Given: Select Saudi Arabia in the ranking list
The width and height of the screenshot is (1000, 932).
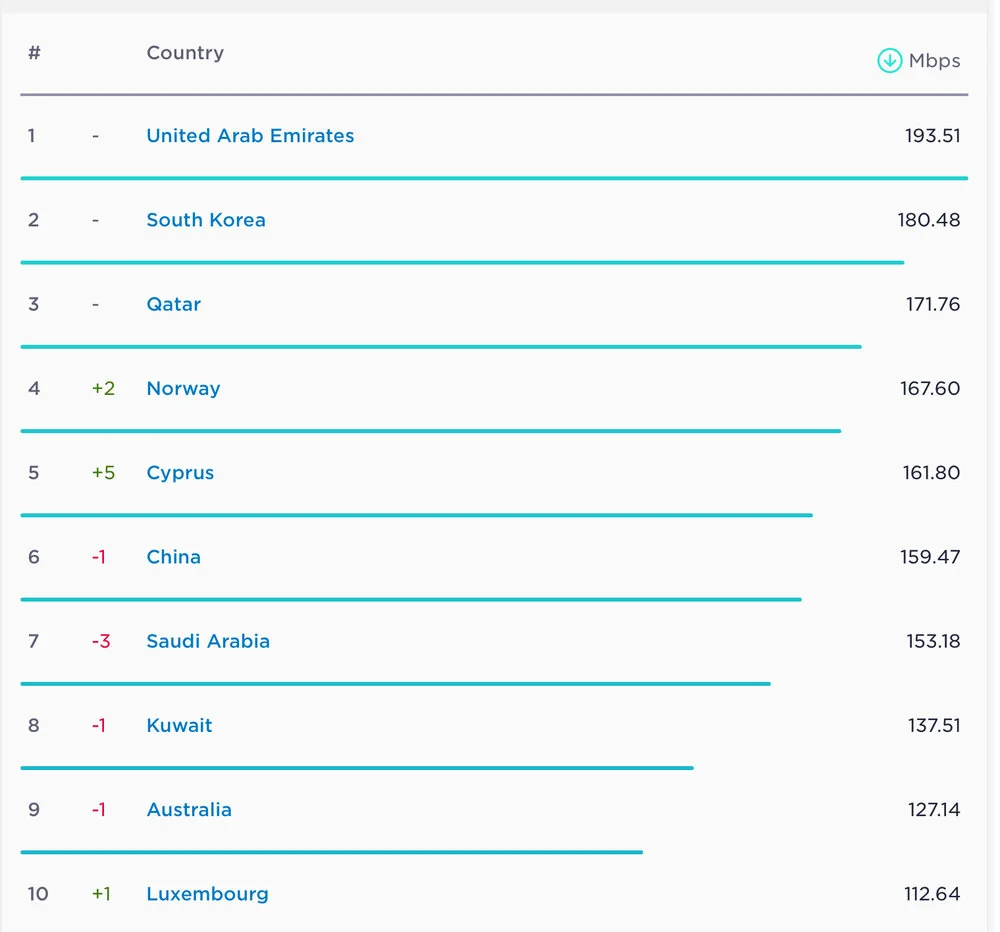Looking at the screenshot, I should point(208,641).
